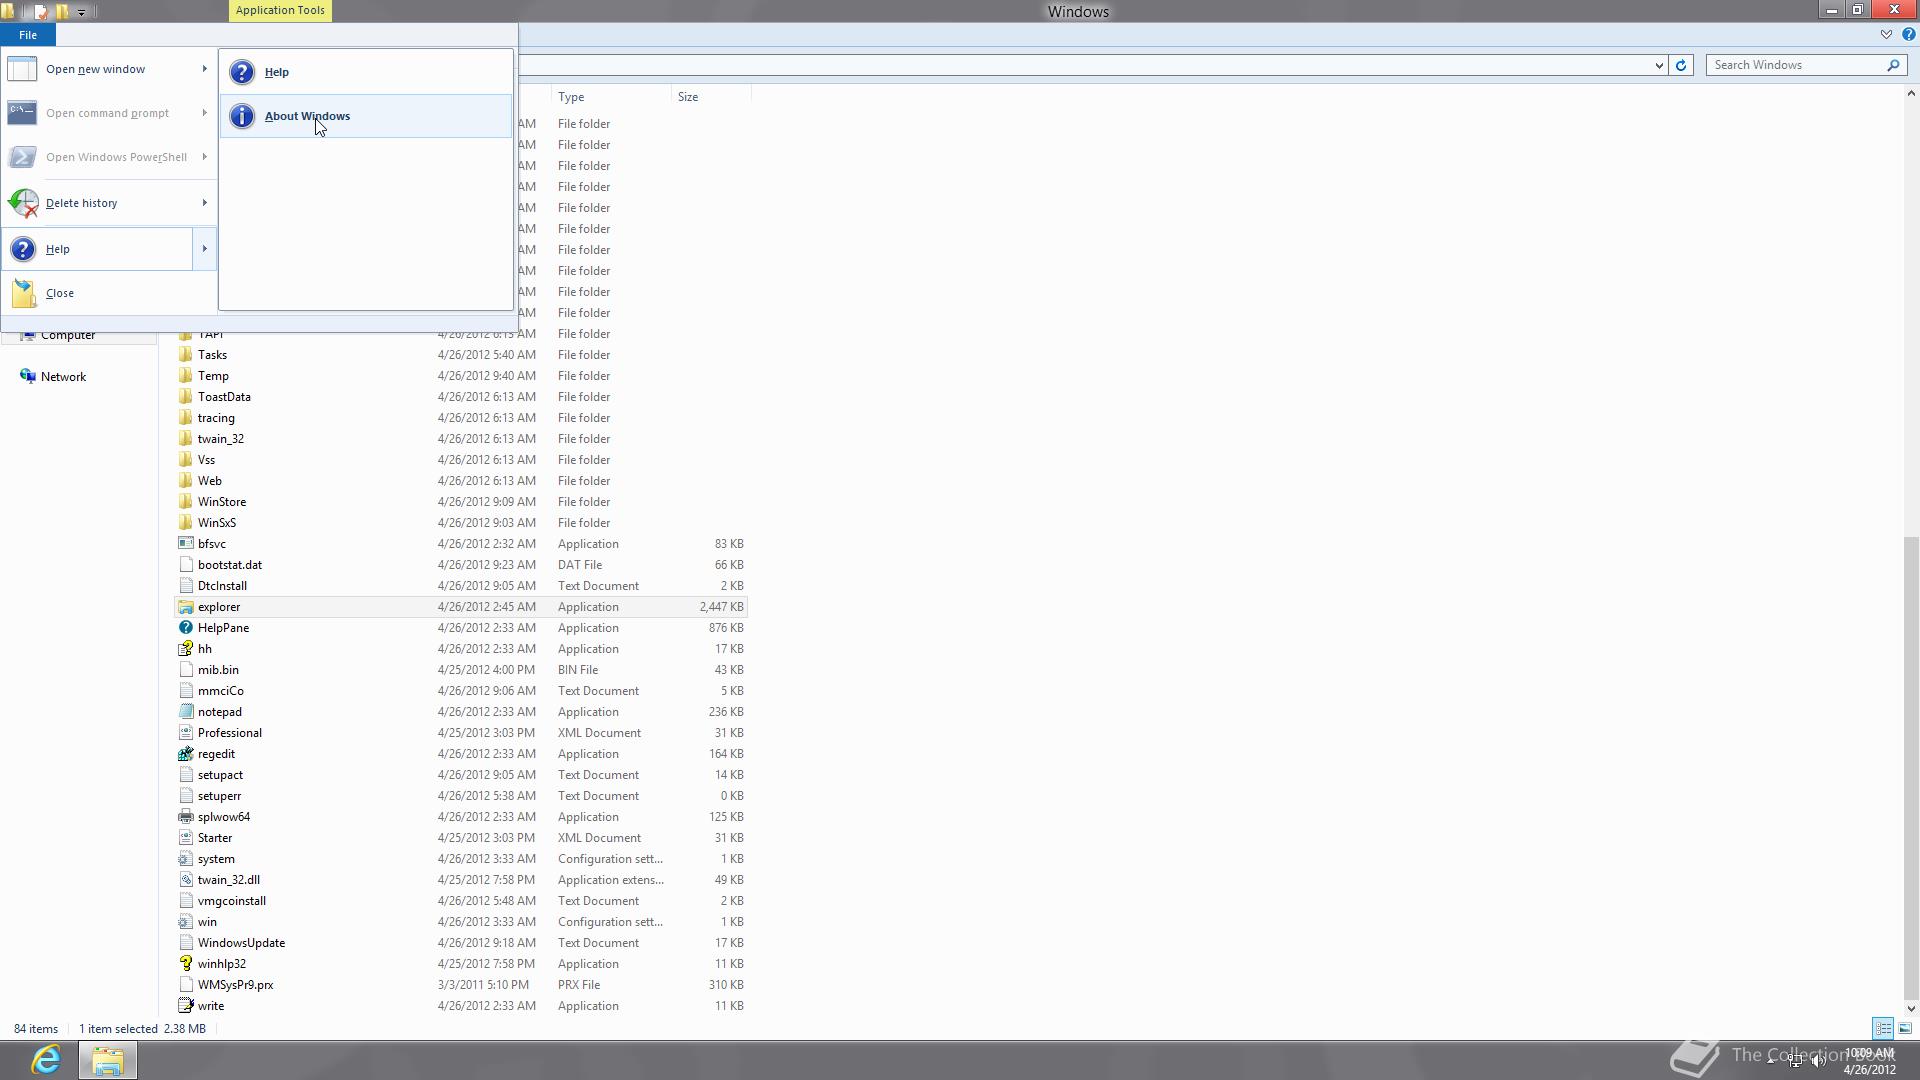Expand the Delete history submenu arrow
1920x1080 pixels.
204,203
